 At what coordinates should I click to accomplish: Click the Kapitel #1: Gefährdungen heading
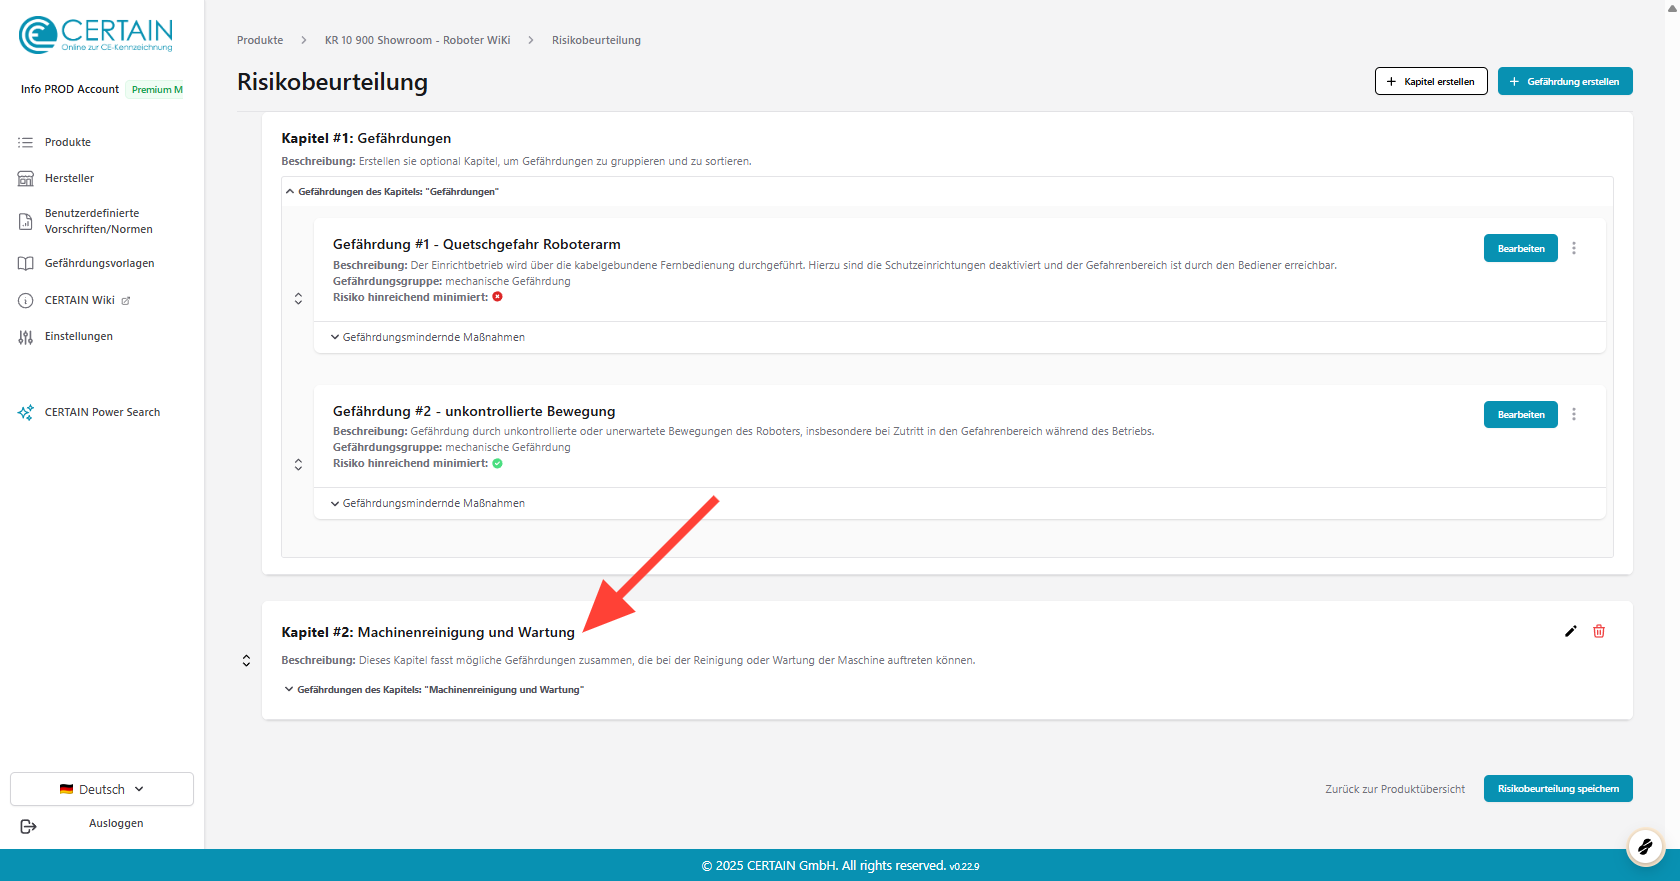(x=366, y=138)
